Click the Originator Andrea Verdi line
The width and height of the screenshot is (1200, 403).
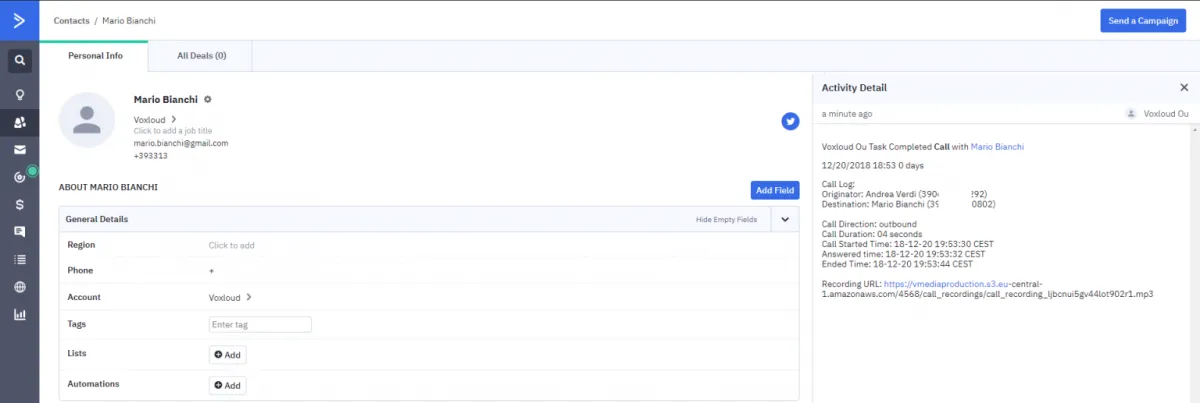(904, 194)
